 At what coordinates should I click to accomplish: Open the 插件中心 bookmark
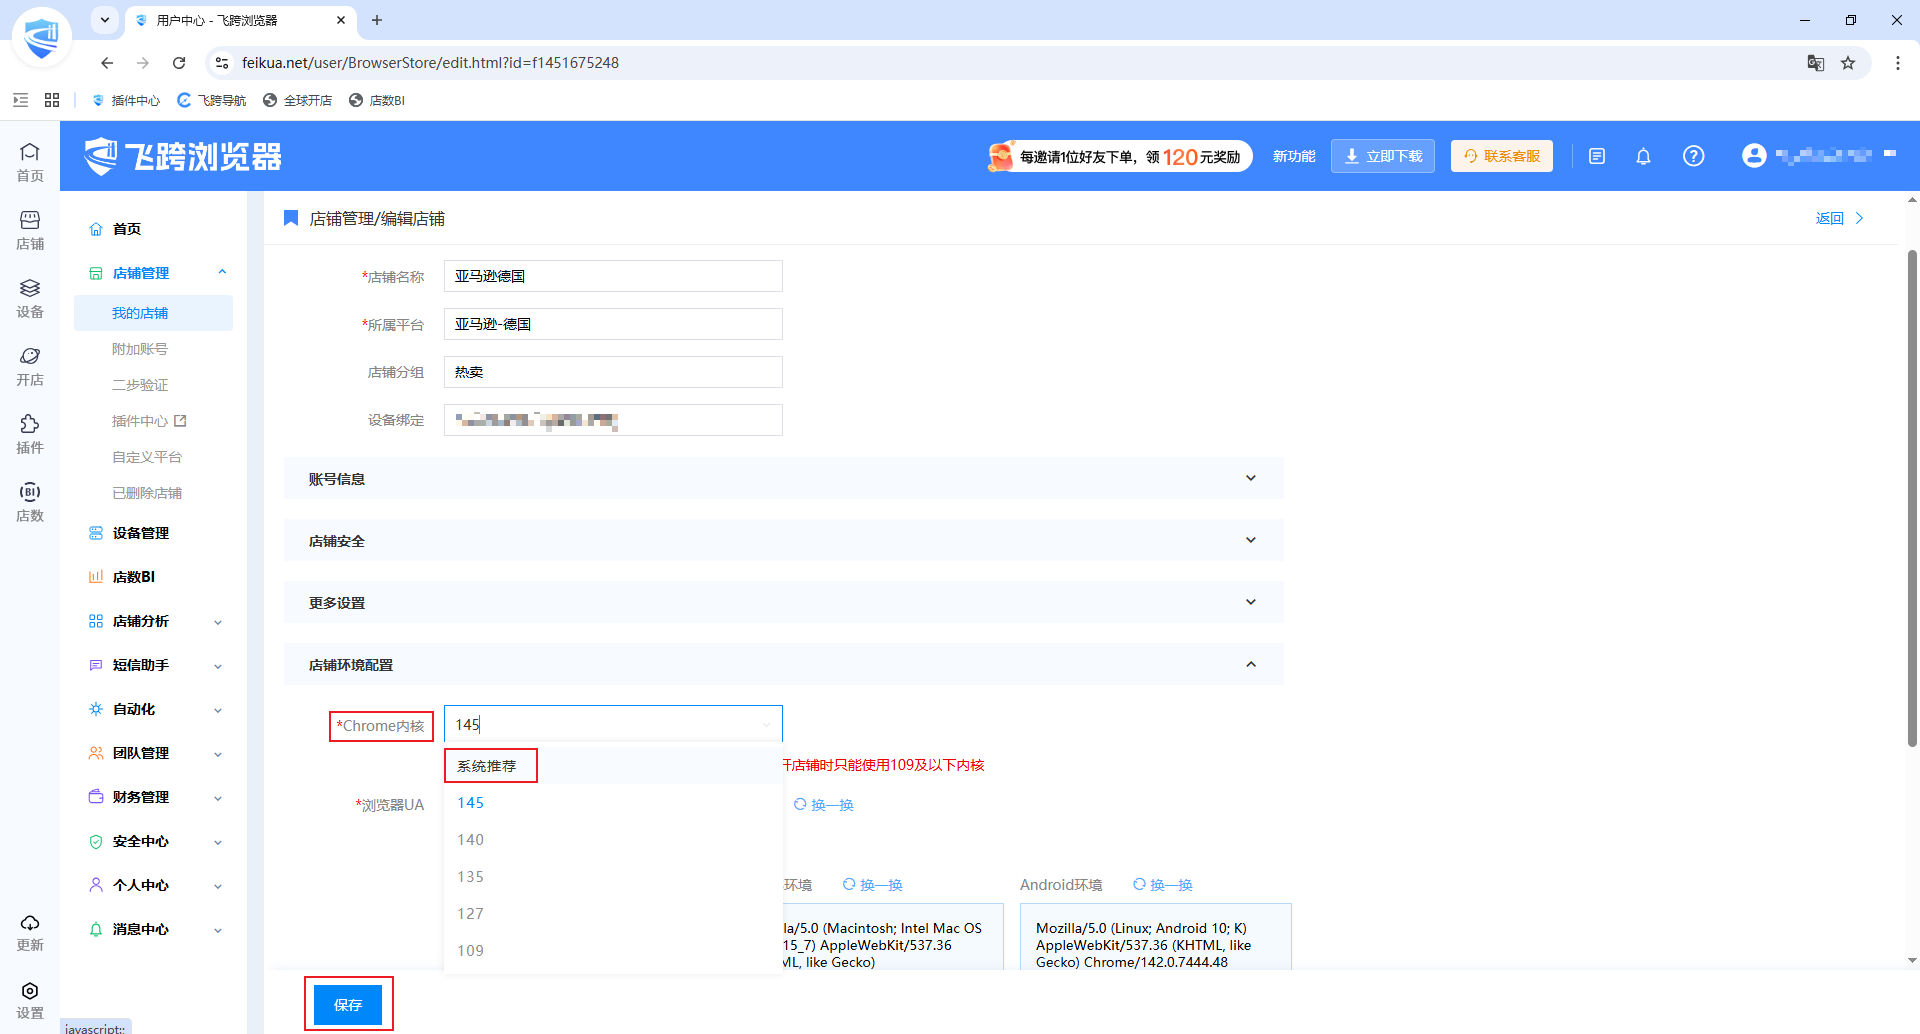tap(126, 100)
